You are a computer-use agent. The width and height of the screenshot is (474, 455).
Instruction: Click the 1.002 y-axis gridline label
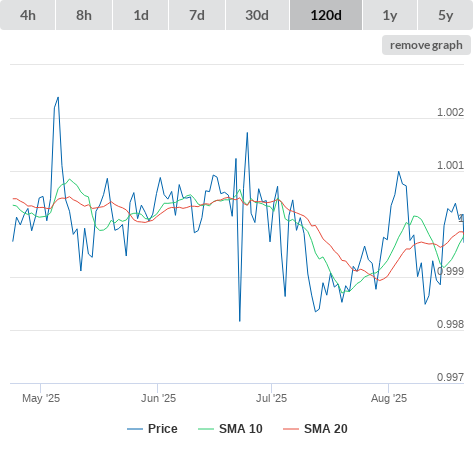(x=450, y=112)
